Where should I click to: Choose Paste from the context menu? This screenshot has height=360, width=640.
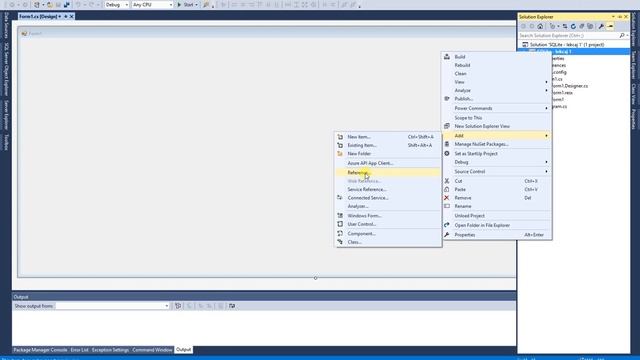click(497, 189)
